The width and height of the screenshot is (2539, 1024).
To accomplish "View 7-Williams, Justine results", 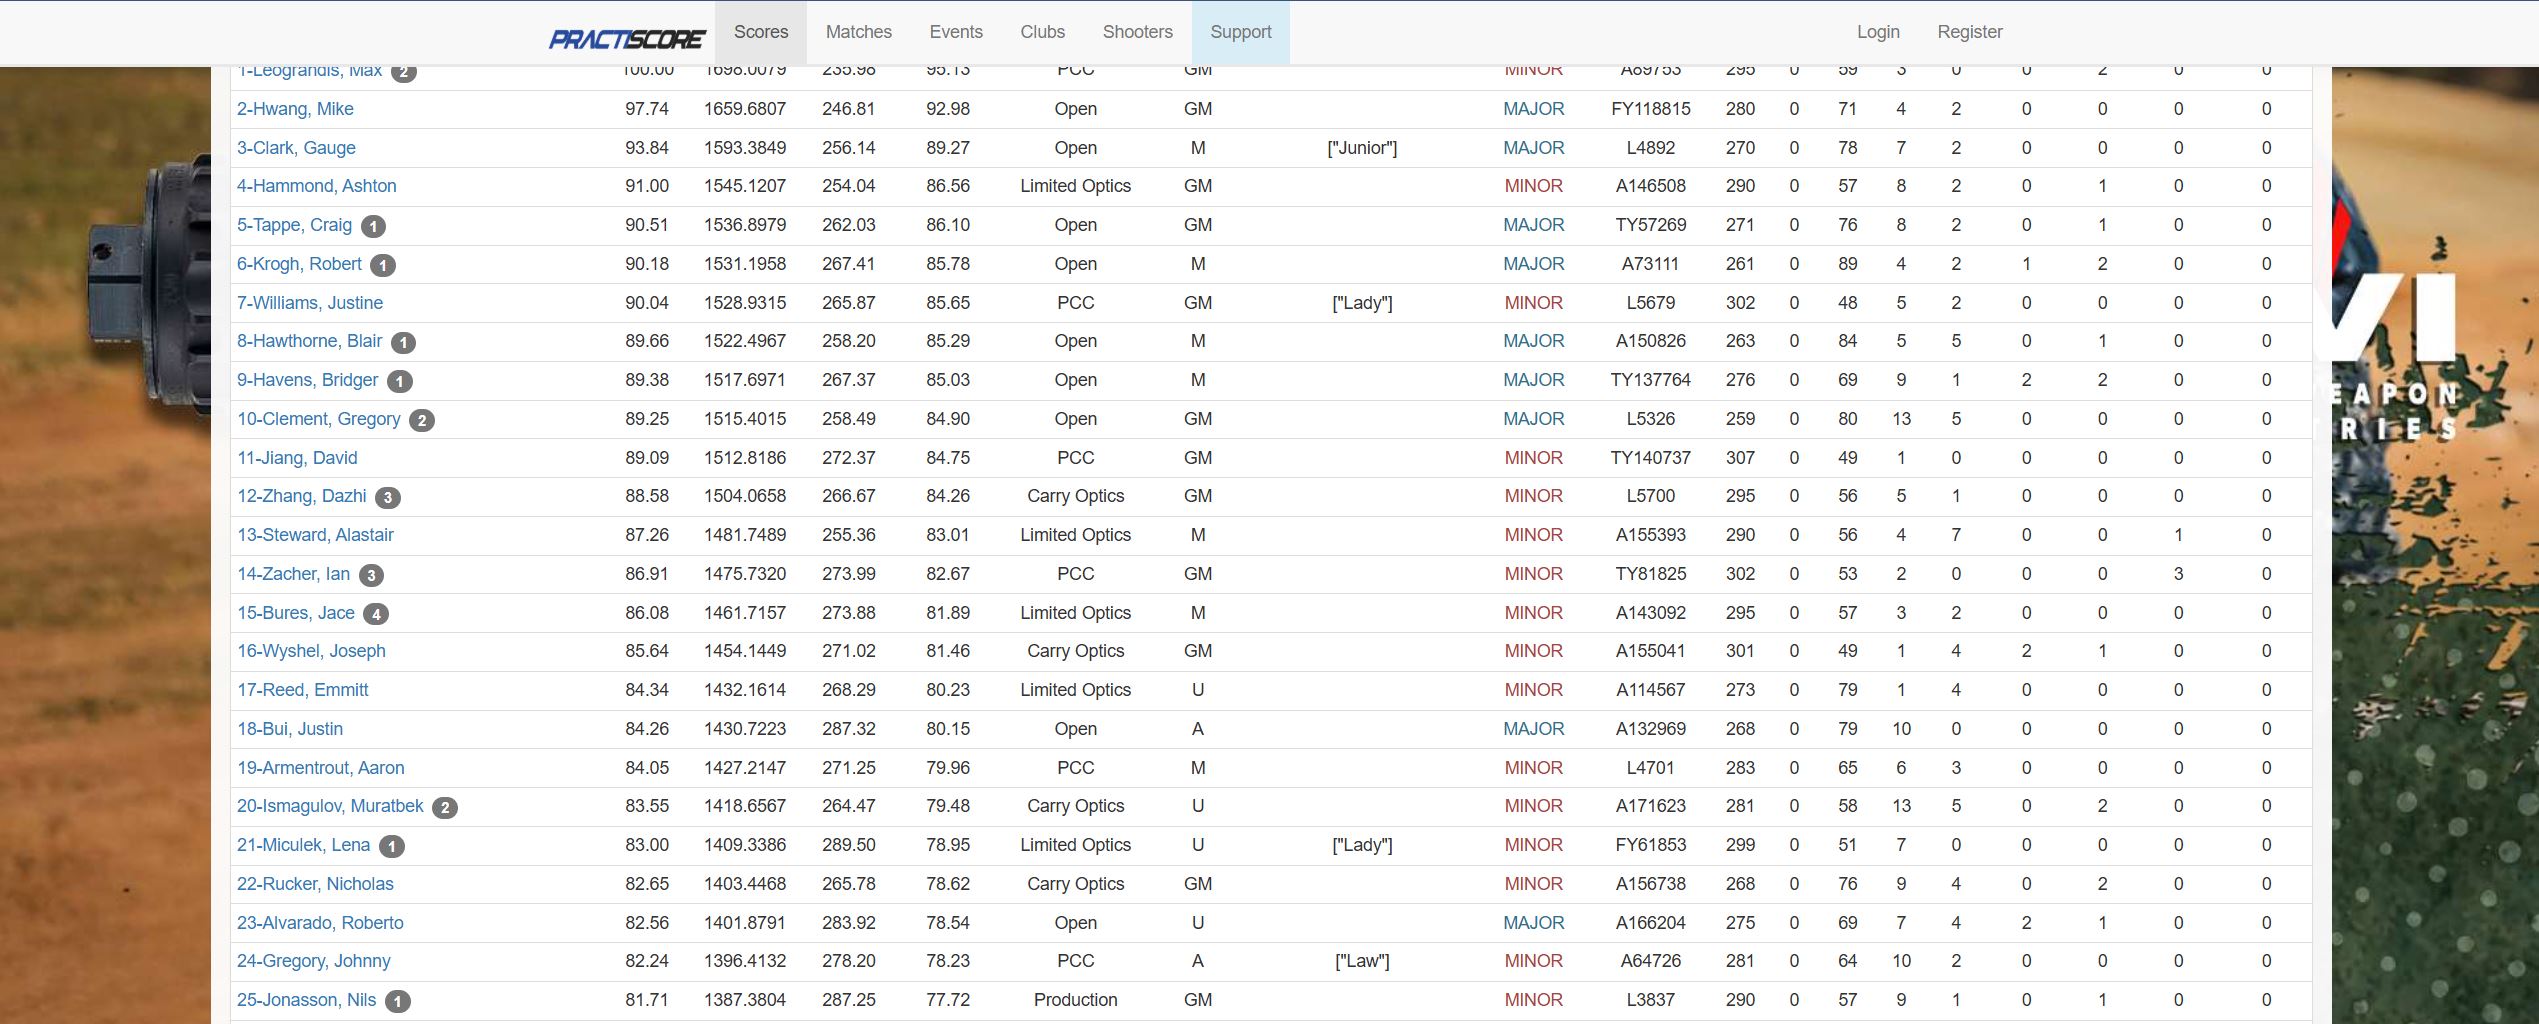I will tap(310, 303).
